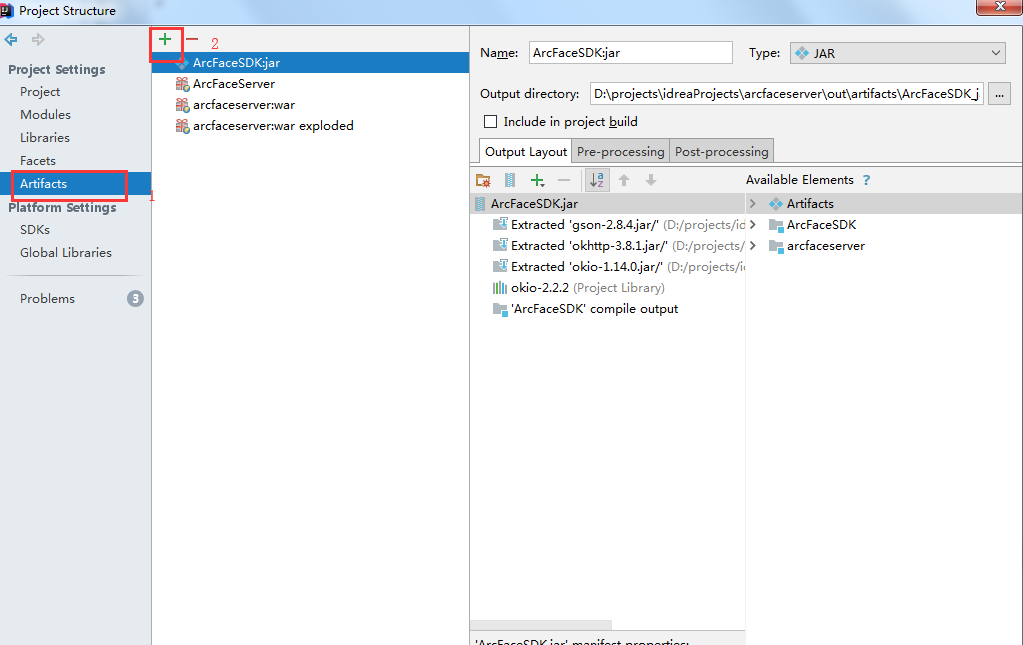The width and height of the screenshot is (1023, 645).
Task: Open Libraries settings section
Action: coord(44,138)
